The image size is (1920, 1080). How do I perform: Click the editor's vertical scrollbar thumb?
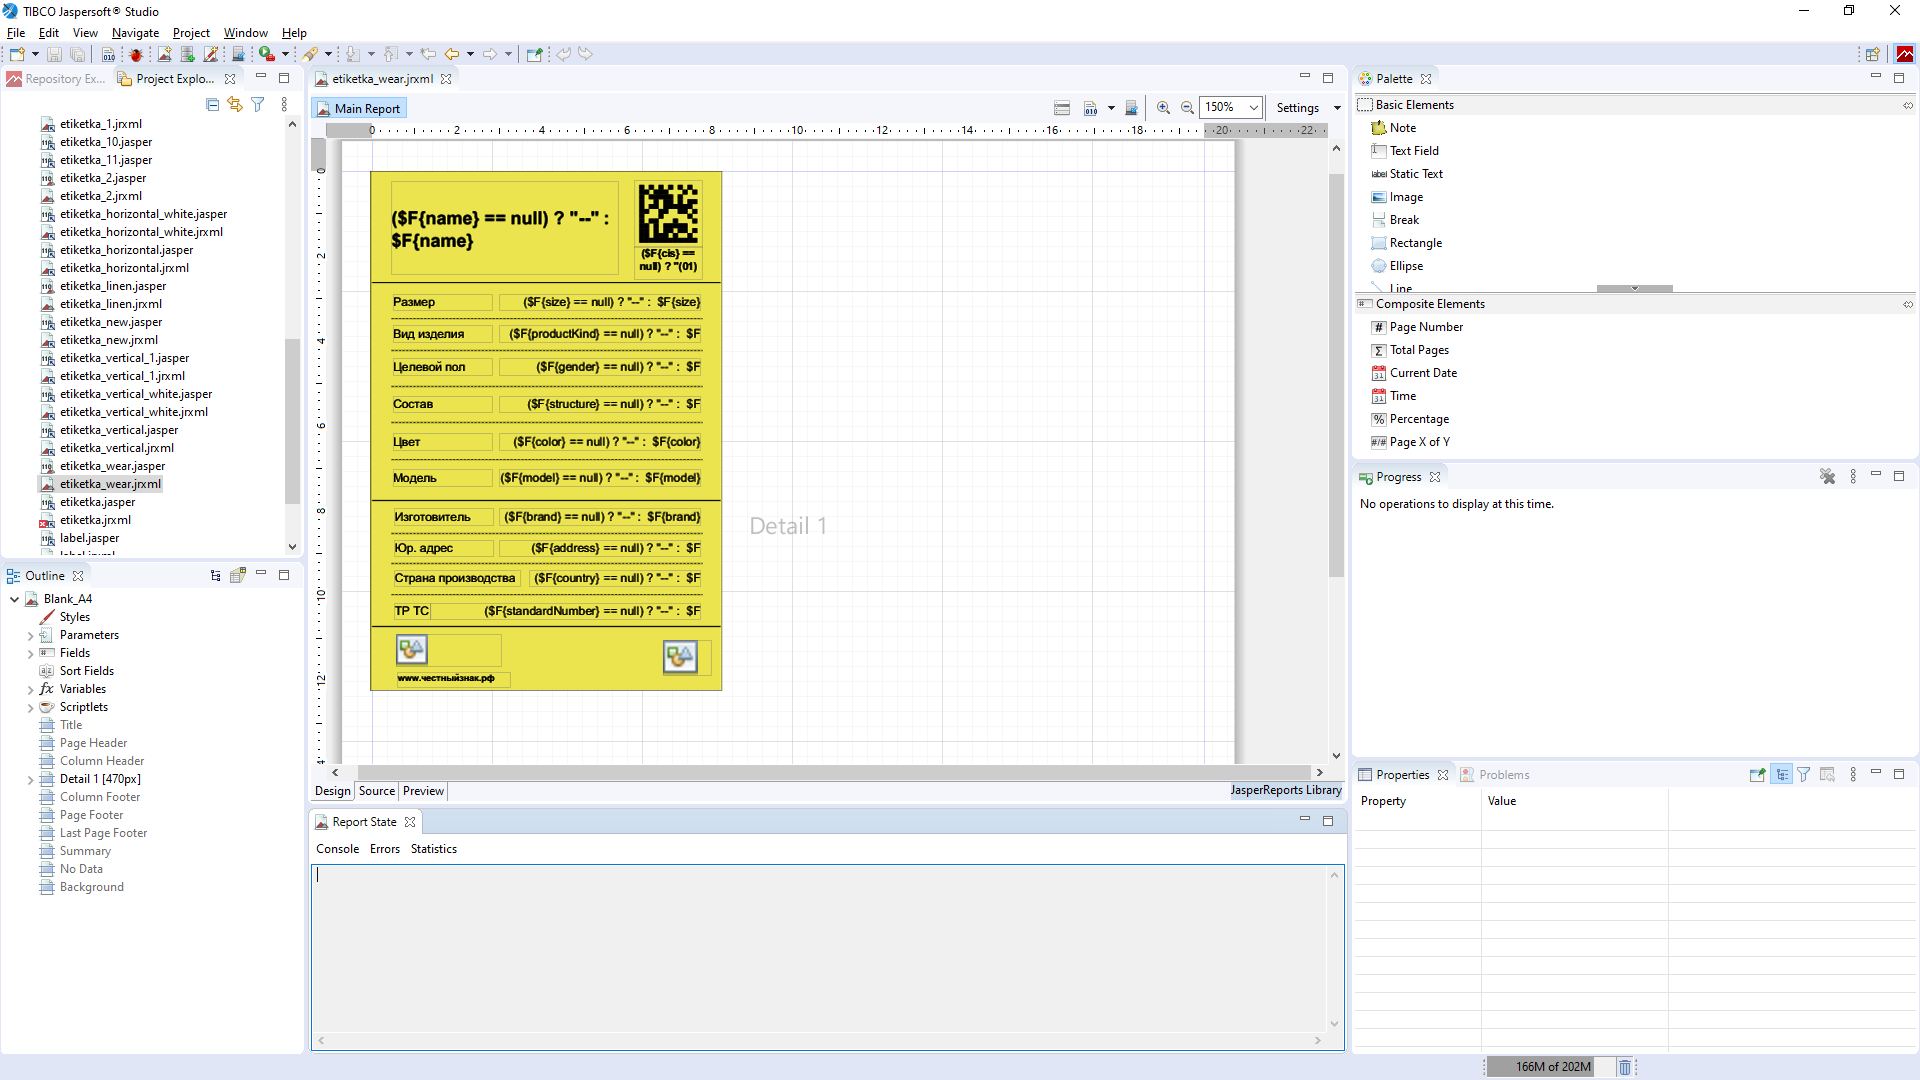click(1336, 375)
